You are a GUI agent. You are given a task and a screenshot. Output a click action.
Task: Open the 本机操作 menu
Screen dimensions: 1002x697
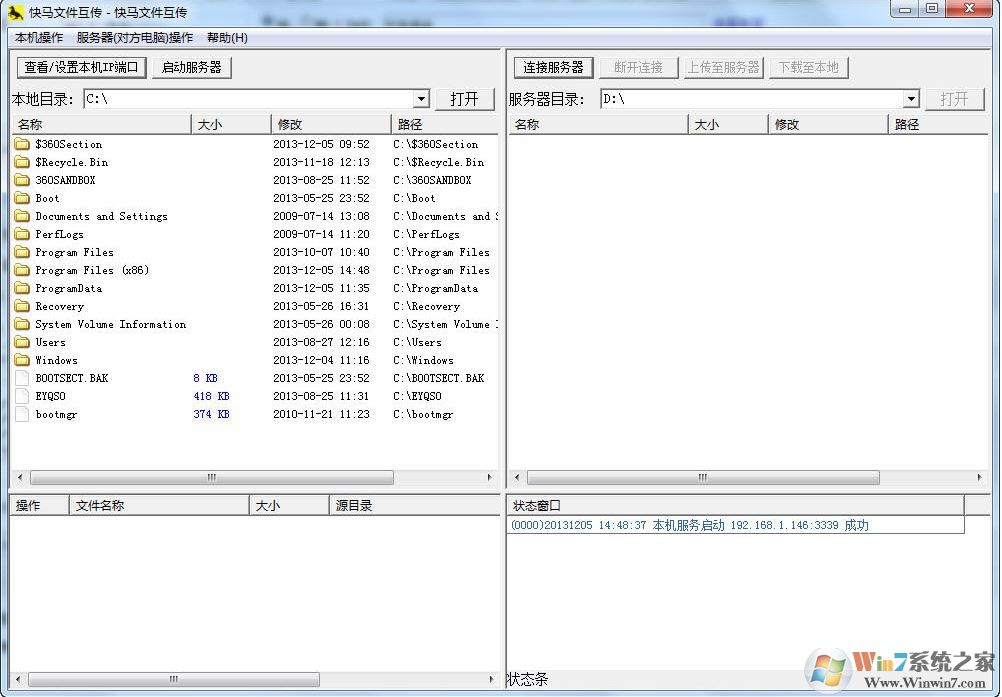click(39, 38)
